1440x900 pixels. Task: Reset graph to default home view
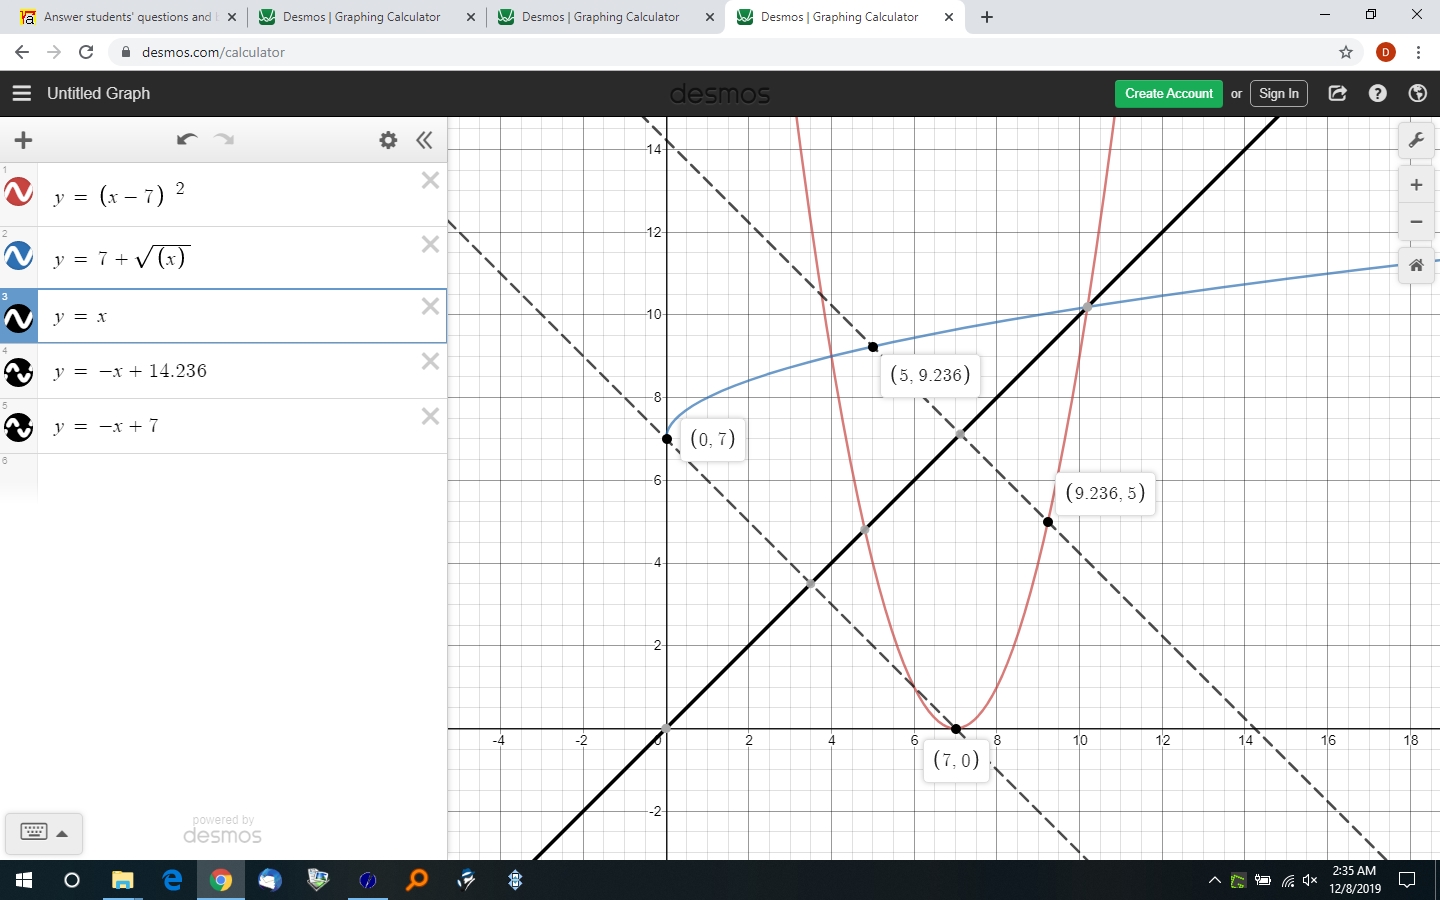point(1416,265)
